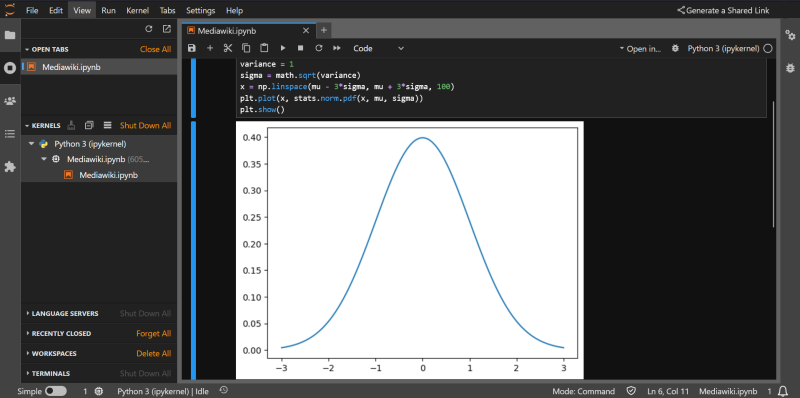Open the Settings menu
The width and height of the screenshot is (800, 398).
click(201, 10)
